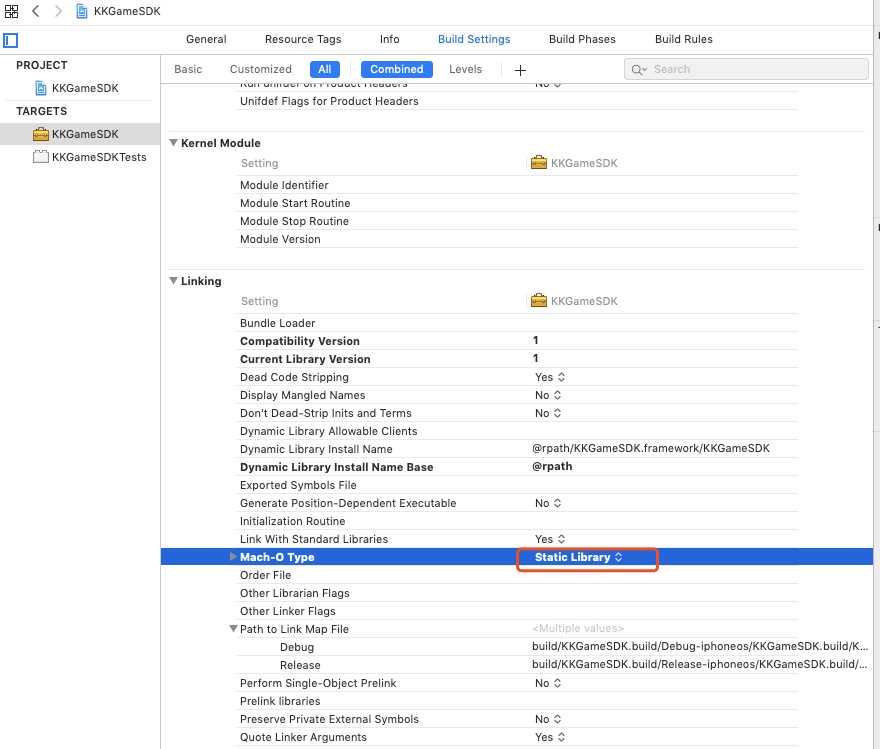Open Quote Linker Arguments dropdown
880x749 pixels.
550,737
